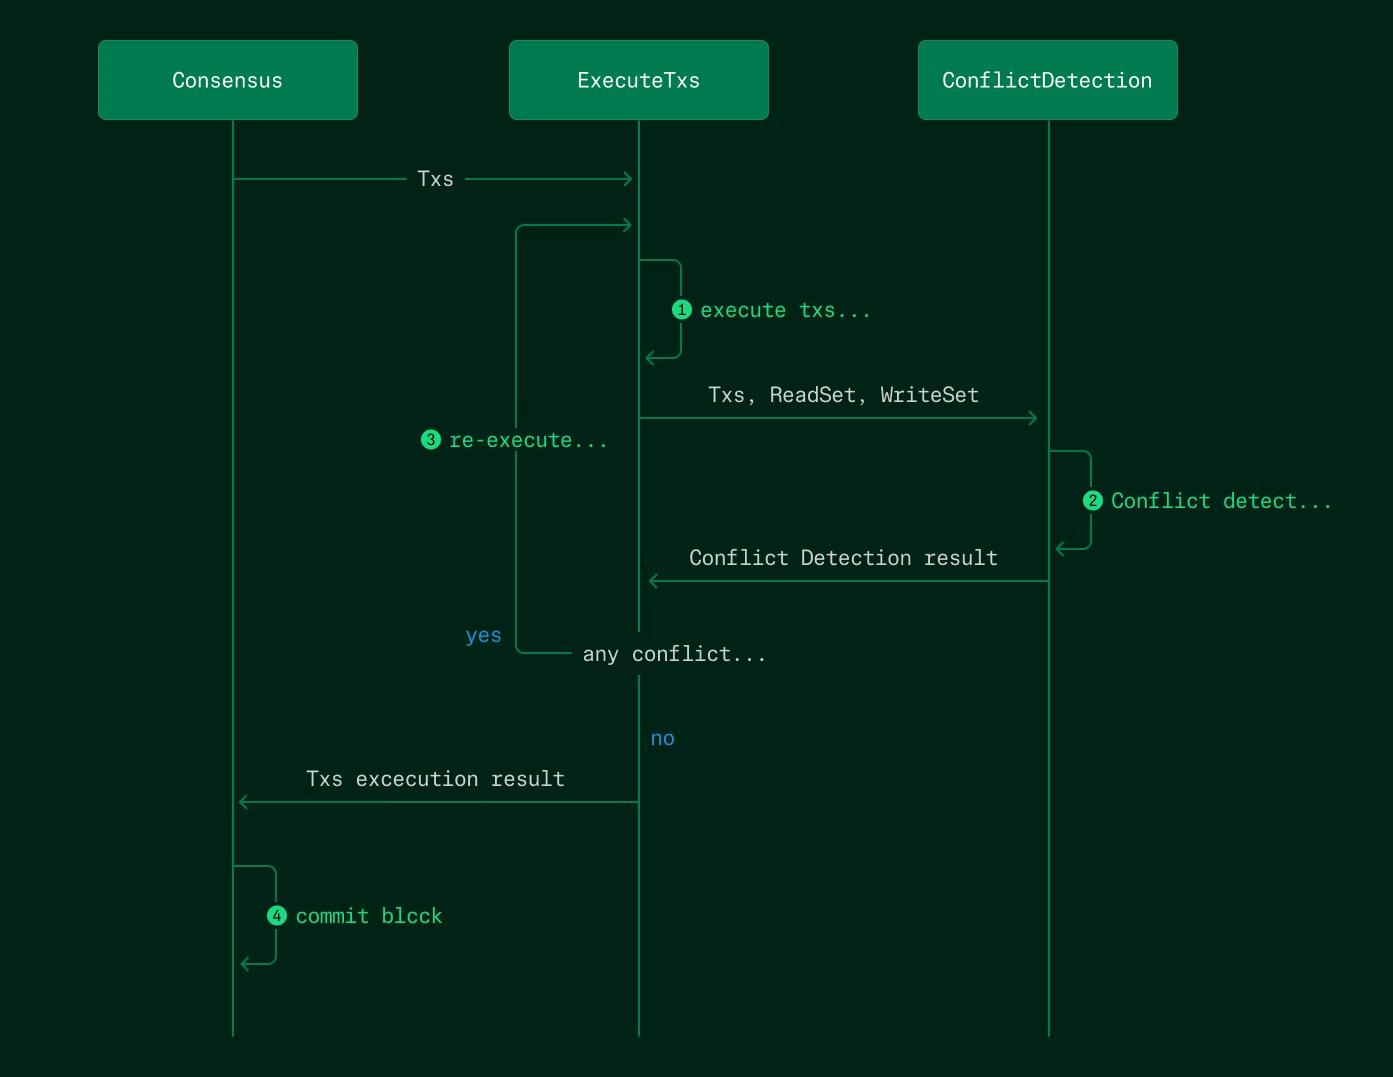Click the arrowhead of the Txs message
This screenshot has height=1077, width=1393.
[x=628, y=179]
